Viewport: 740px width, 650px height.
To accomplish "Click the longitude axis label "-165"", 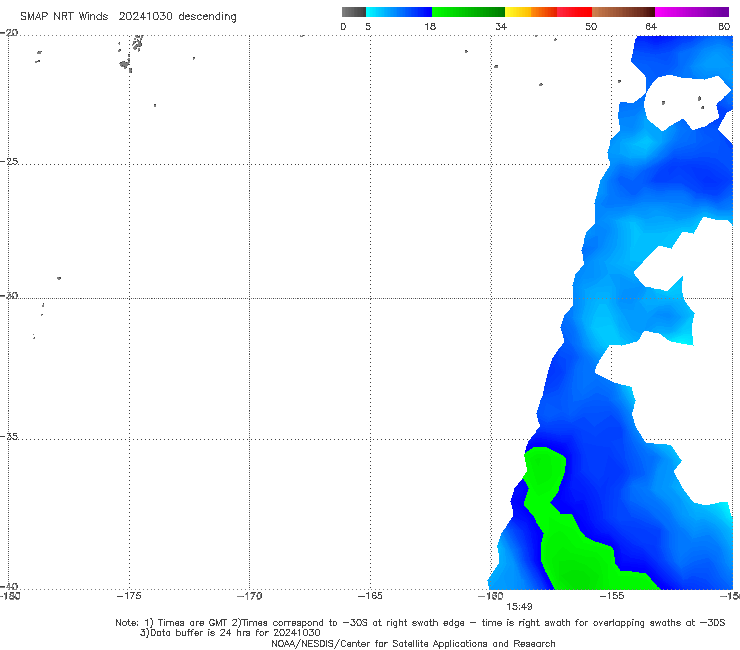I will point(370,596).
